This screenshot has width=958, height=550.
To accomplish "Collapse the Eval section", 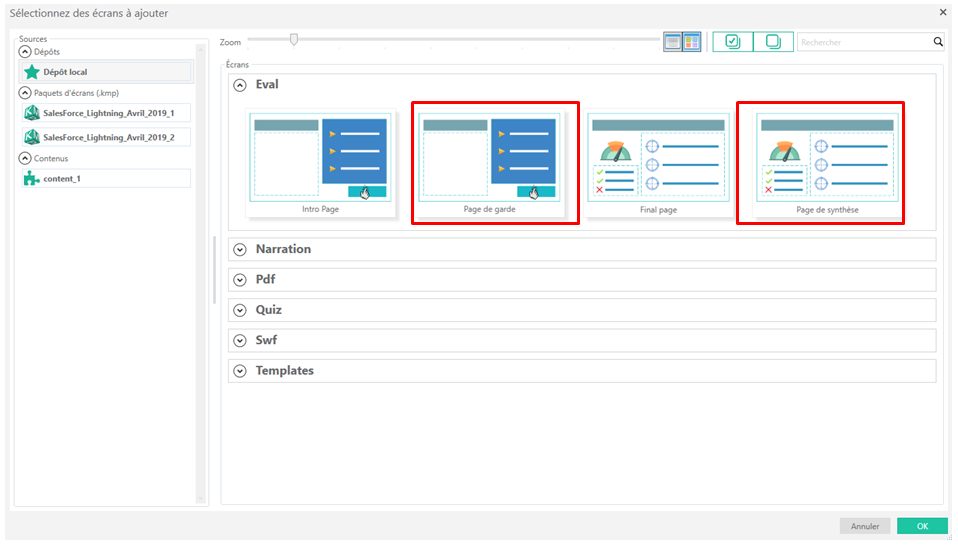I will point(240,85).
